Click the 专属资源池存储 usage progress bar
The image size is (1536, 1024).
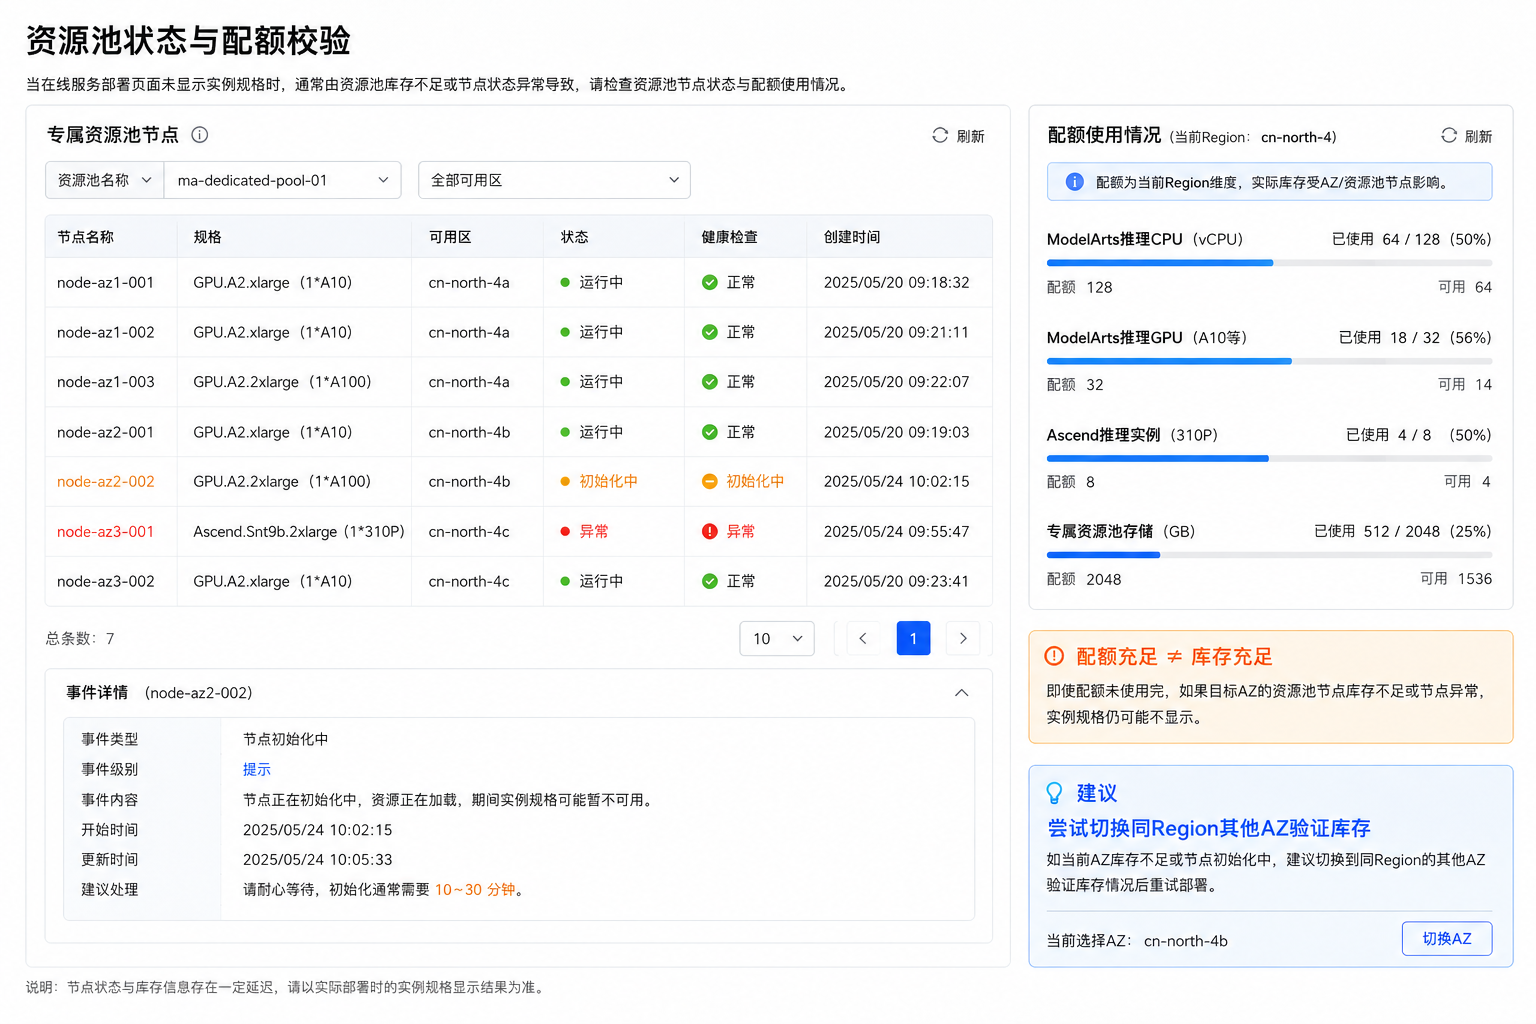click(1269, 555)
